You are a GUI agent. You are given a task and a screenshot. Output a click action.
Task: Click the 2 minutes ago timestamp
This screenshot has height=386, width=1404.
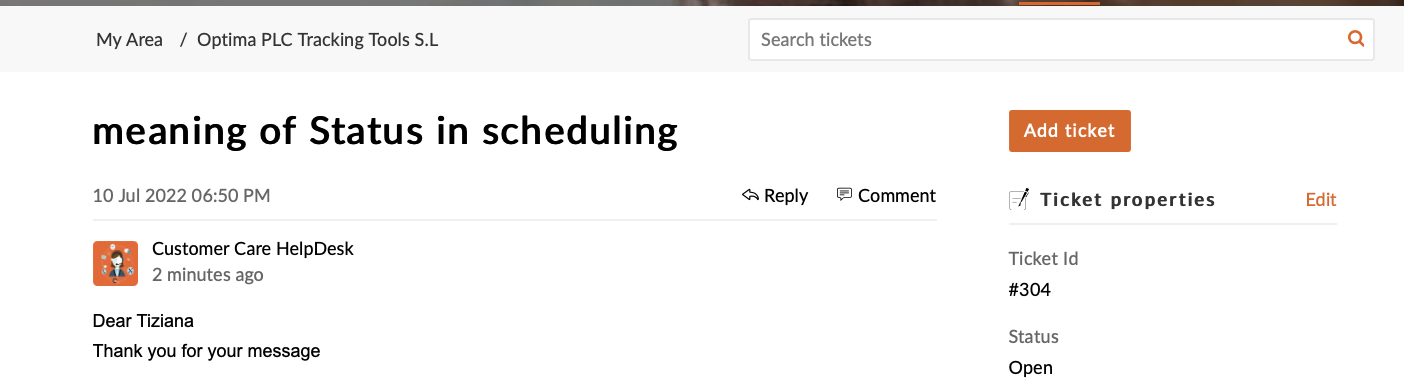[208, 274]
